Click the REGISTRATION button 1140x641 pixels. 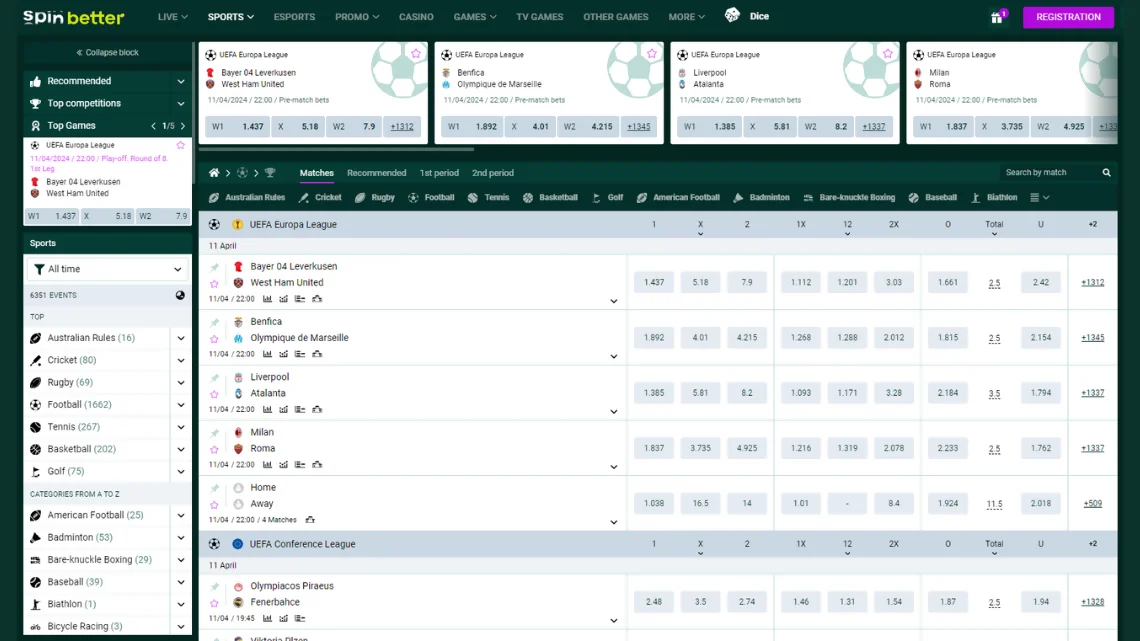1068,17
